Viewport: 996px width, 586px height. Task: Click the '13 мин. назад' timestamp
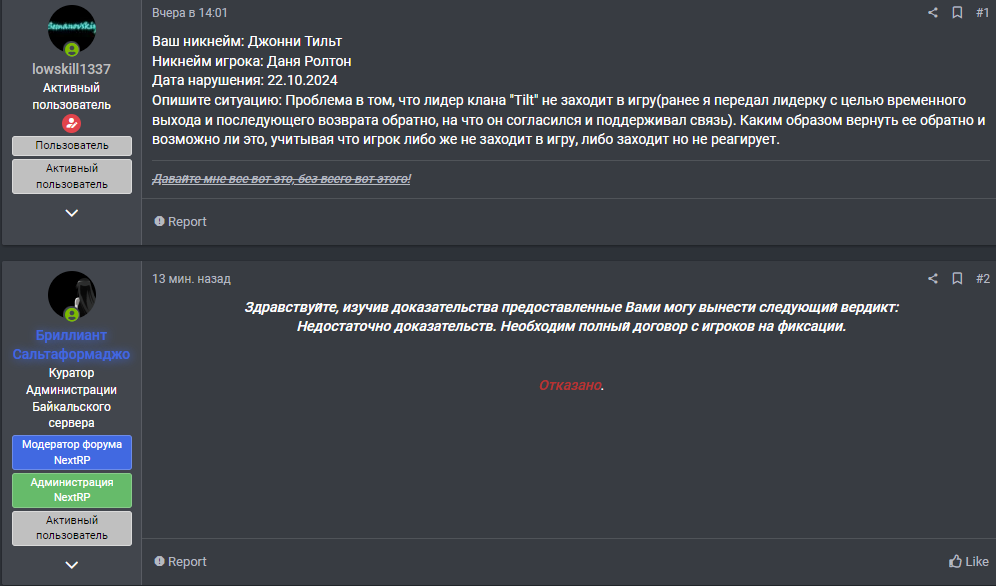191,279
